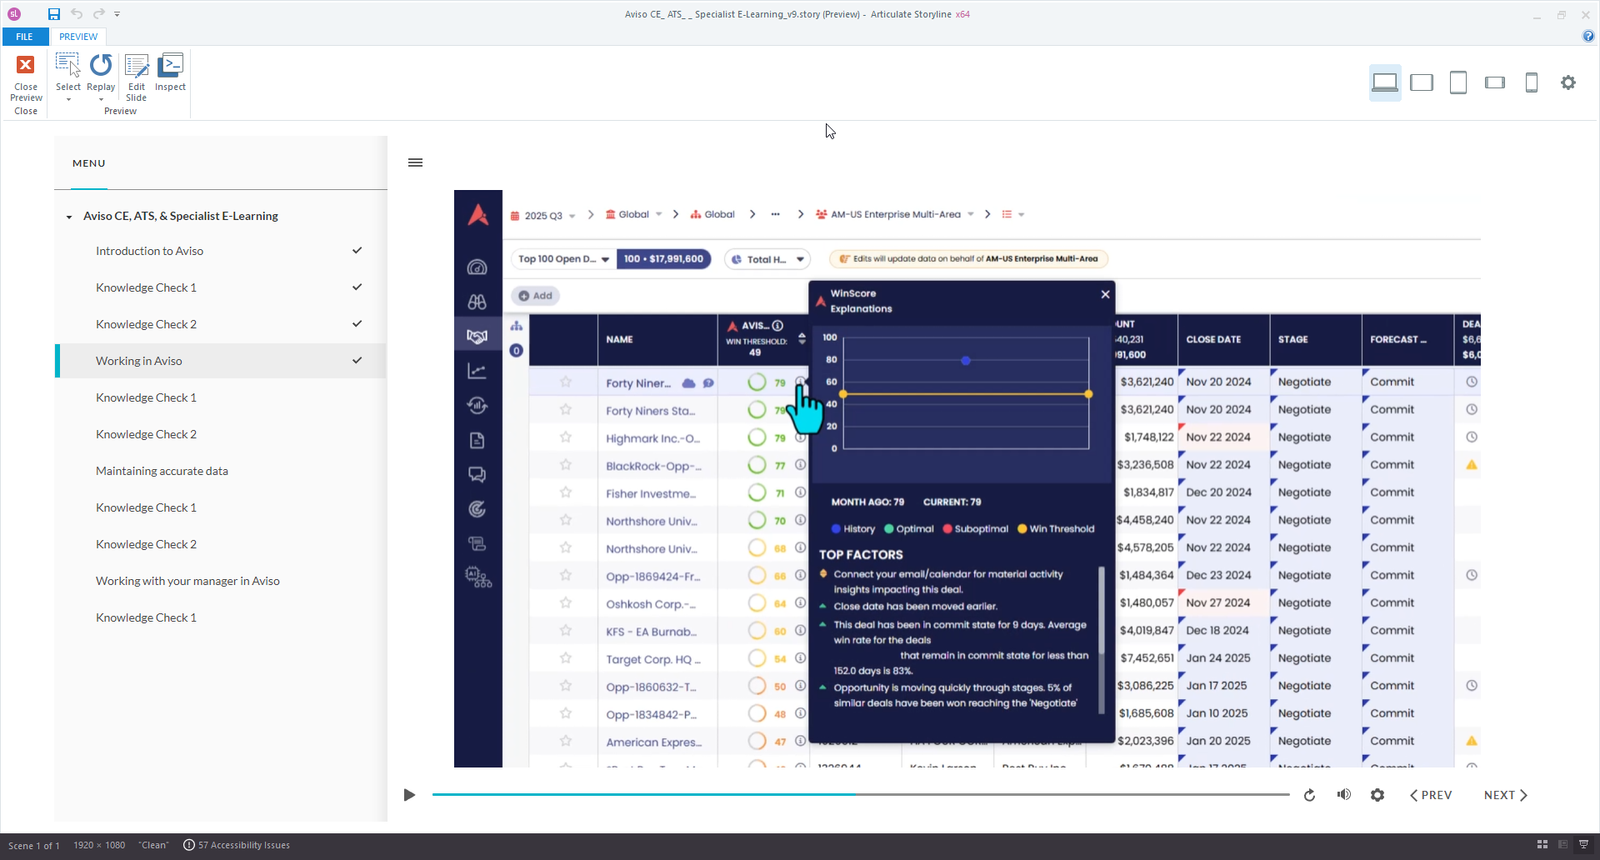Click the Inspect tool icon
1600x860 pixels.
(171, 66)
